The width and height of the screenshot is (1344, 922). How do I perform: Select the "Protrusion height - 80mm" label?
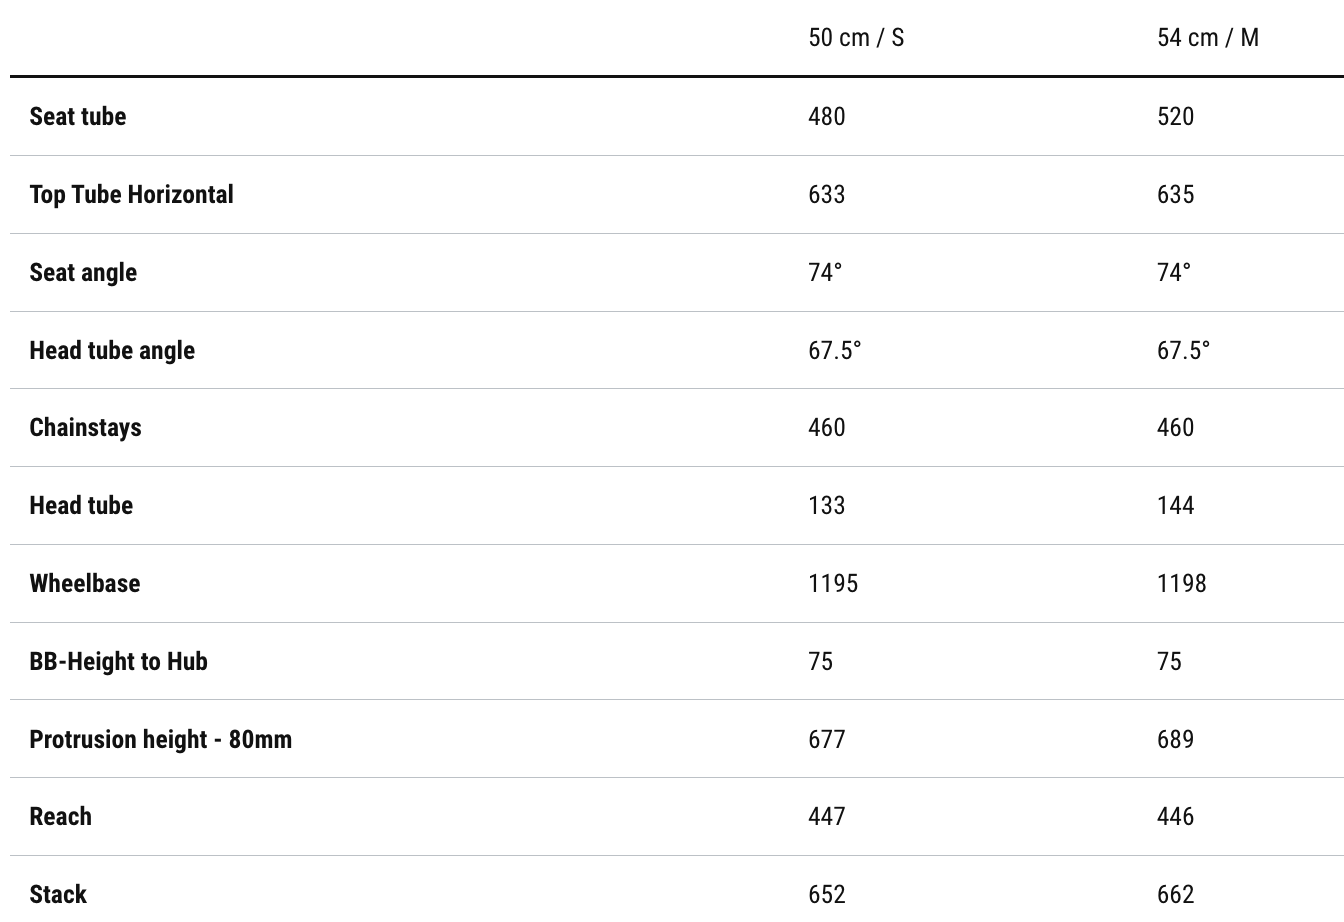coord(161,739)
